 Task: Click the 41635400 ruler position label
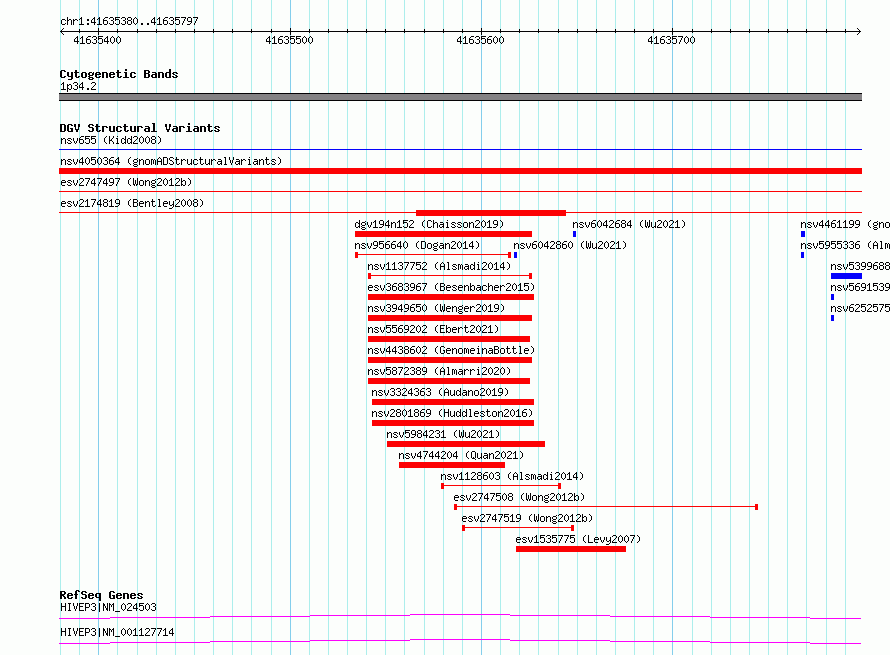point(97,40)
